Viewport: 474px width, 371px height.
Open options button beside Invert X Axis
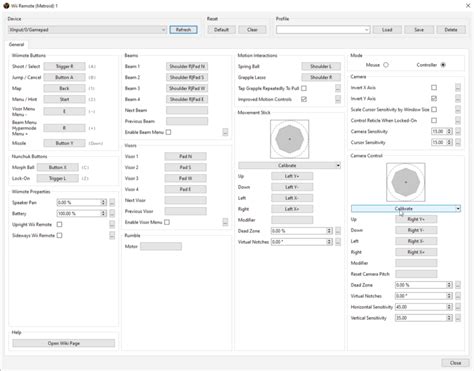458,87
